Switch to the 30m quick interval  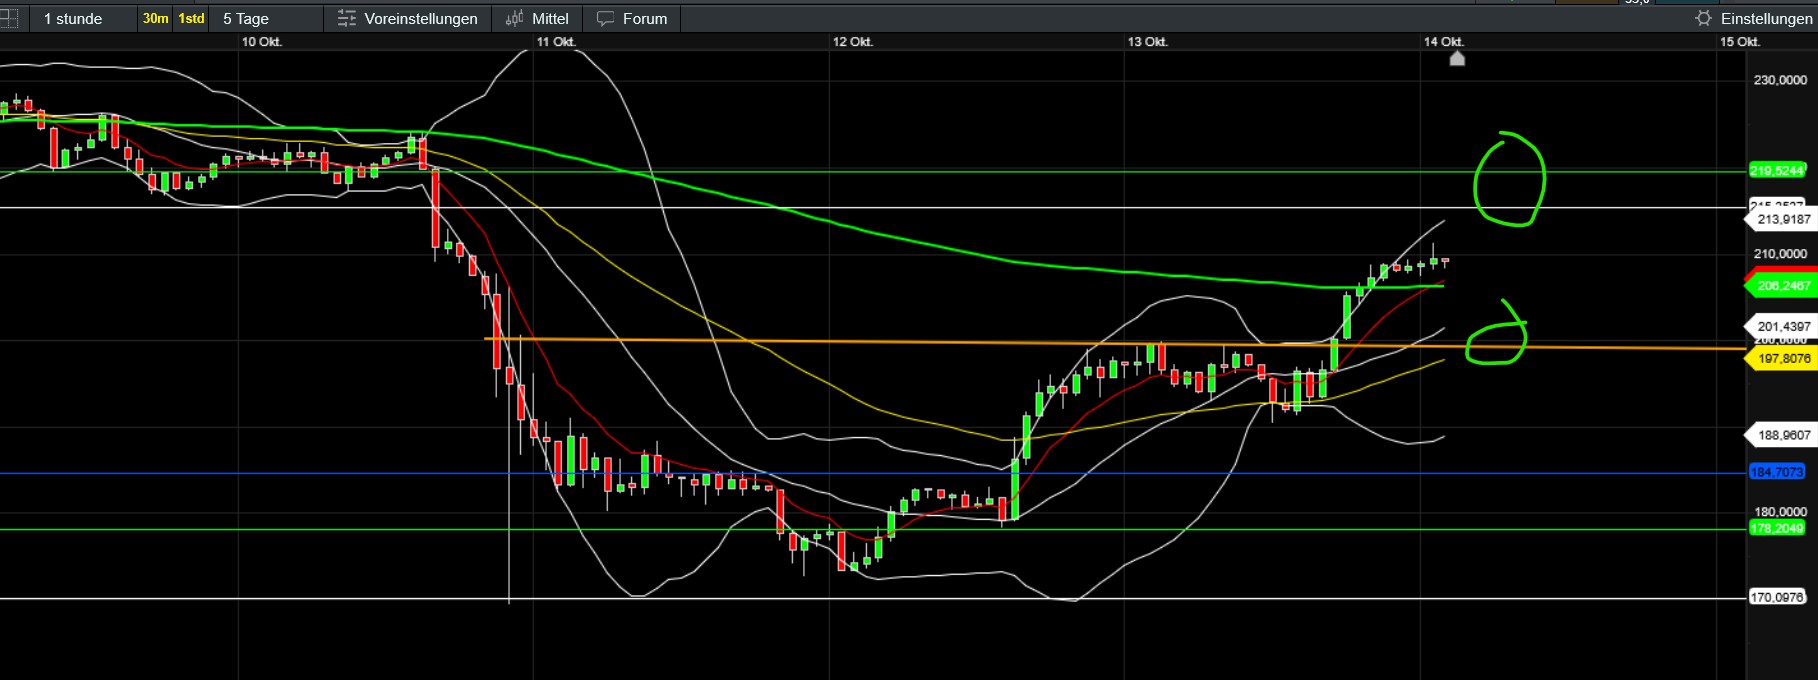(155, 18)
